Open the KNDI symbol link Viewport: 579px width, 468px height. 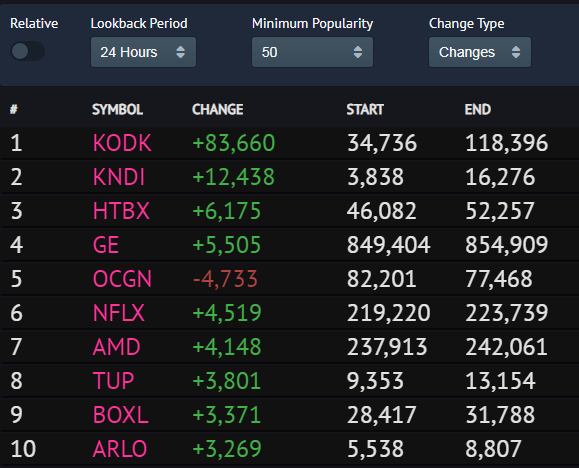tap(119, 177)
